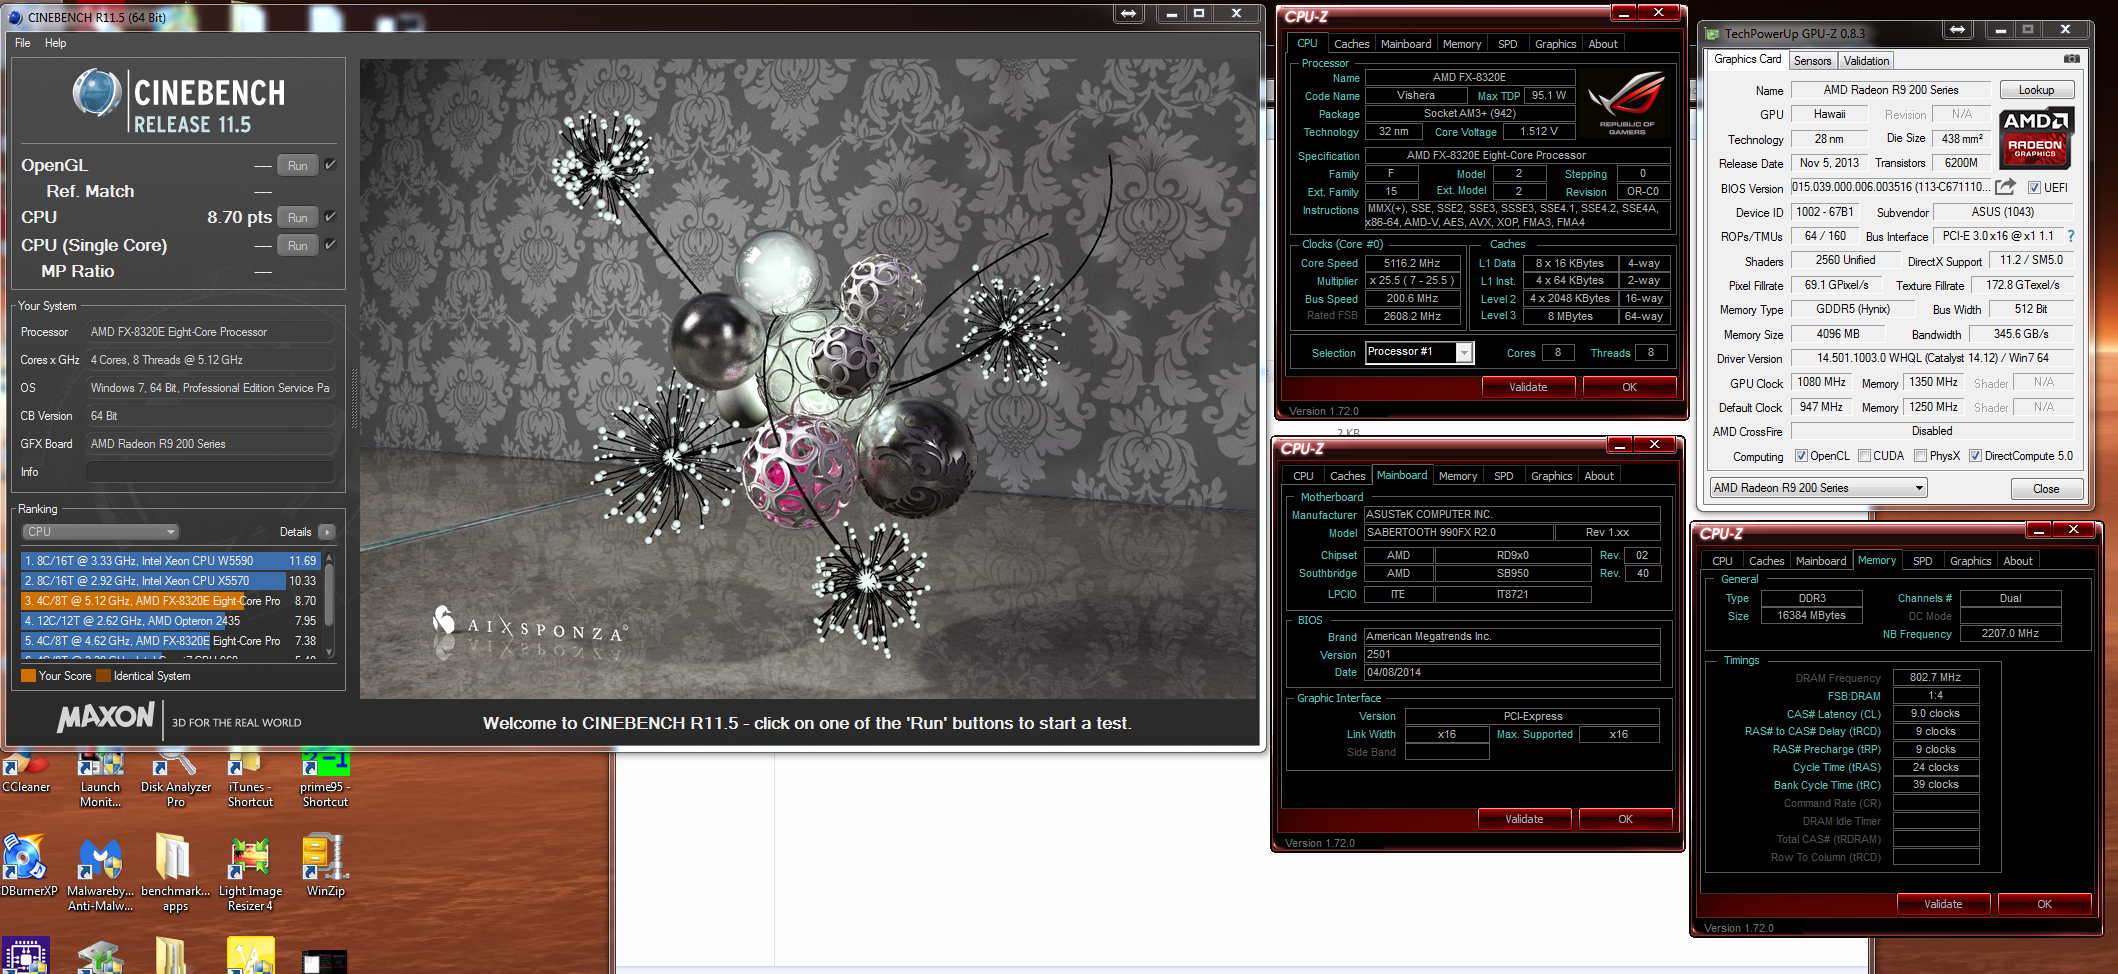Open the AMD Radeon R9 200 Series GPU dropdown
Screen dimensions: 2118x974
(x=1818, y=488)
